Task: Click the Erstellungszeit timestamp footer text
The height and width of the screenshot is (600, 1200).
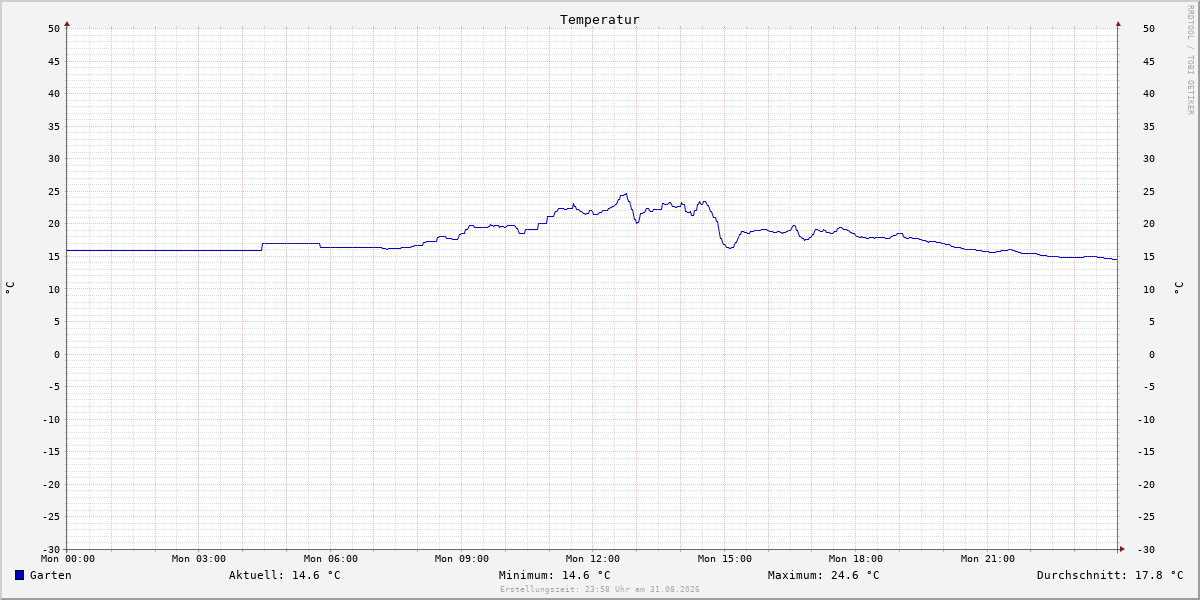Action: coord(600,590)
